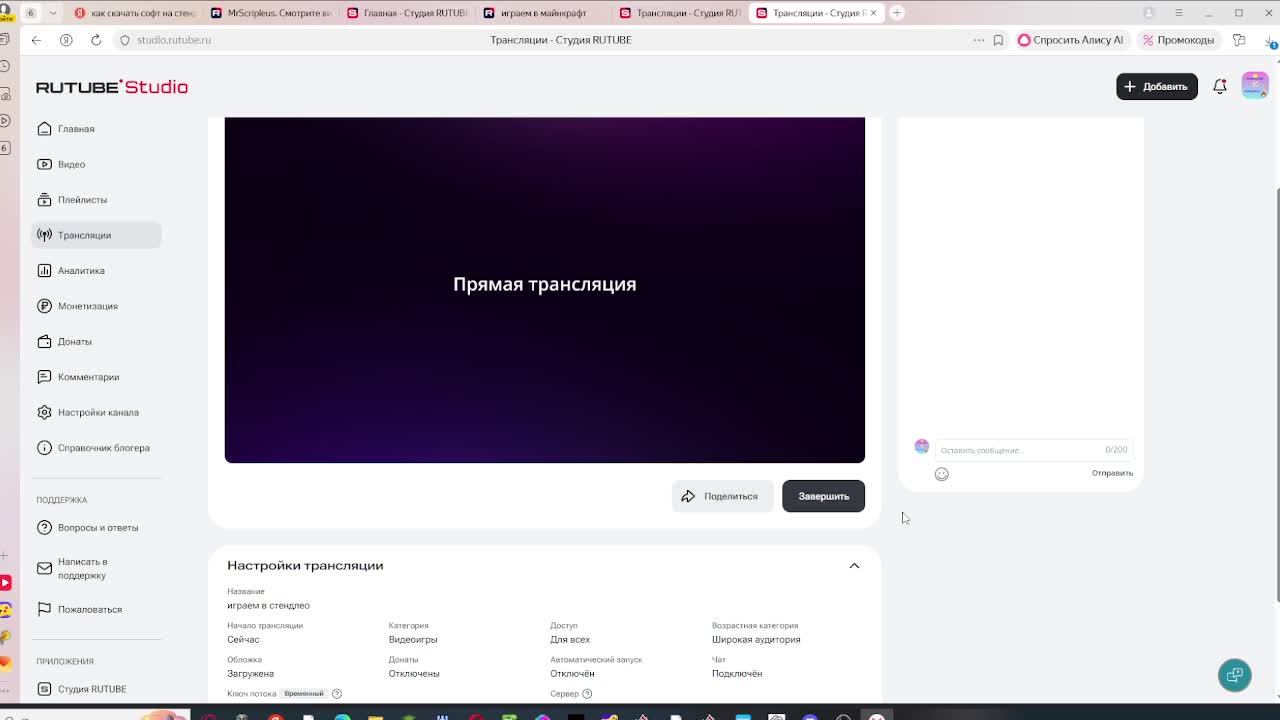Click Написать в поддержку
Viewport: 1280px width, 720px height.
click(x=96, y=569)
